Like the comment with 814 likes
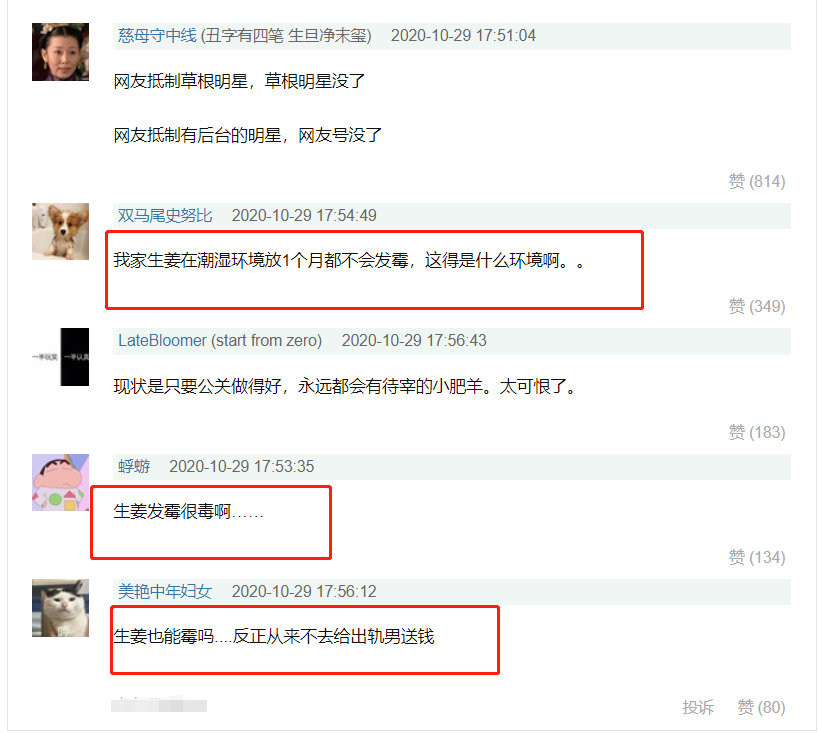 point(757,181)
